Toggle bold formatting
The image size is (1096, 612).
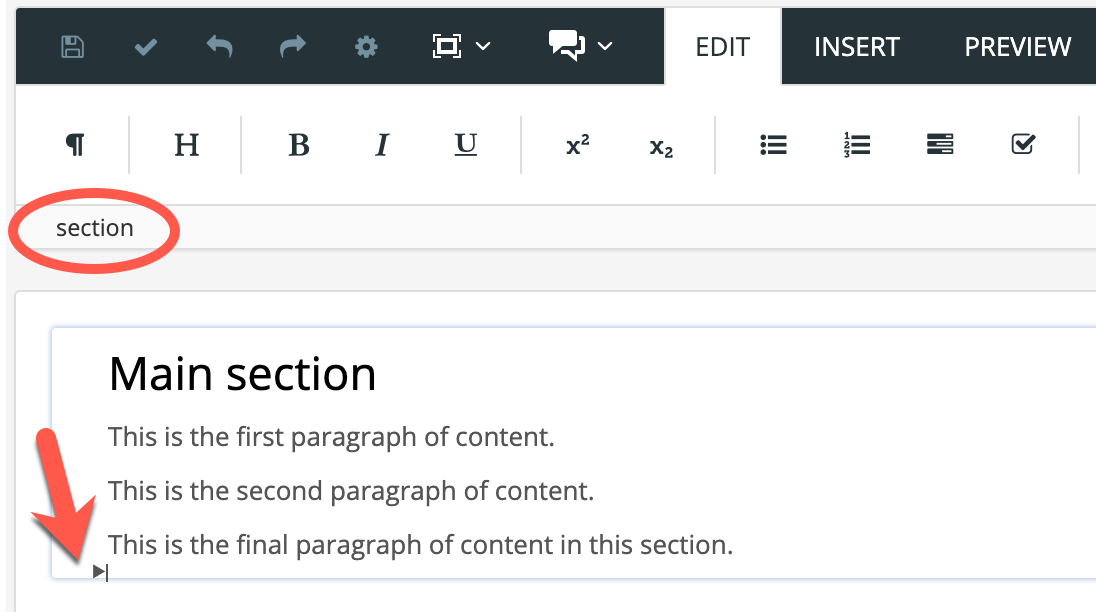tap(298, 145)
